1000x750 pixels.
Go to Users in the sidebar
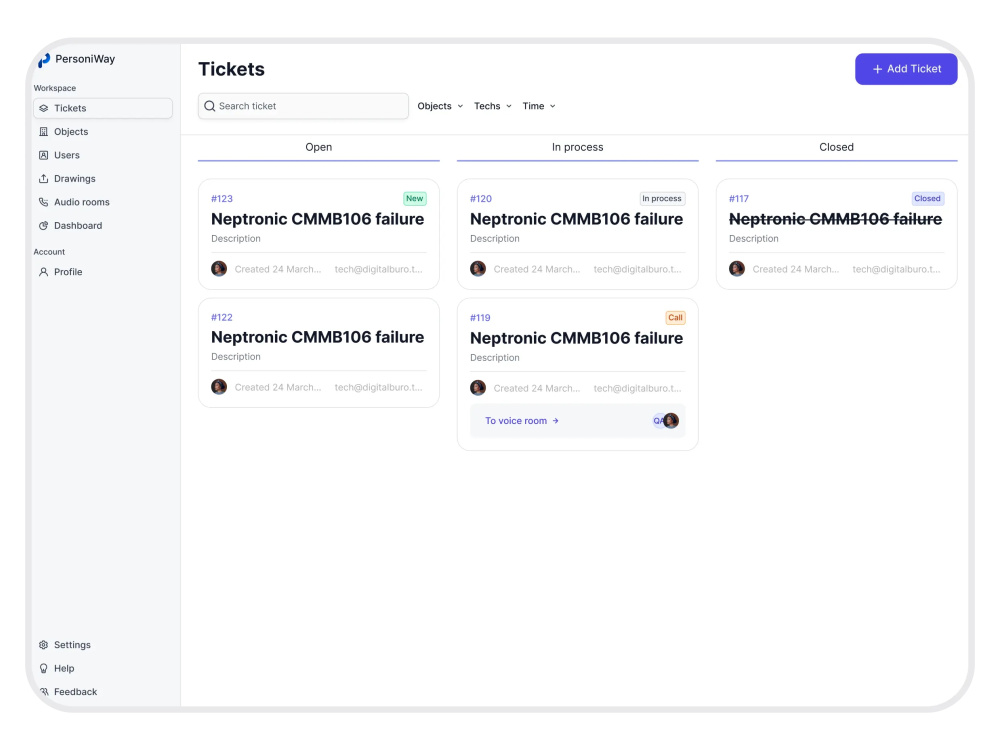point(66,156)
